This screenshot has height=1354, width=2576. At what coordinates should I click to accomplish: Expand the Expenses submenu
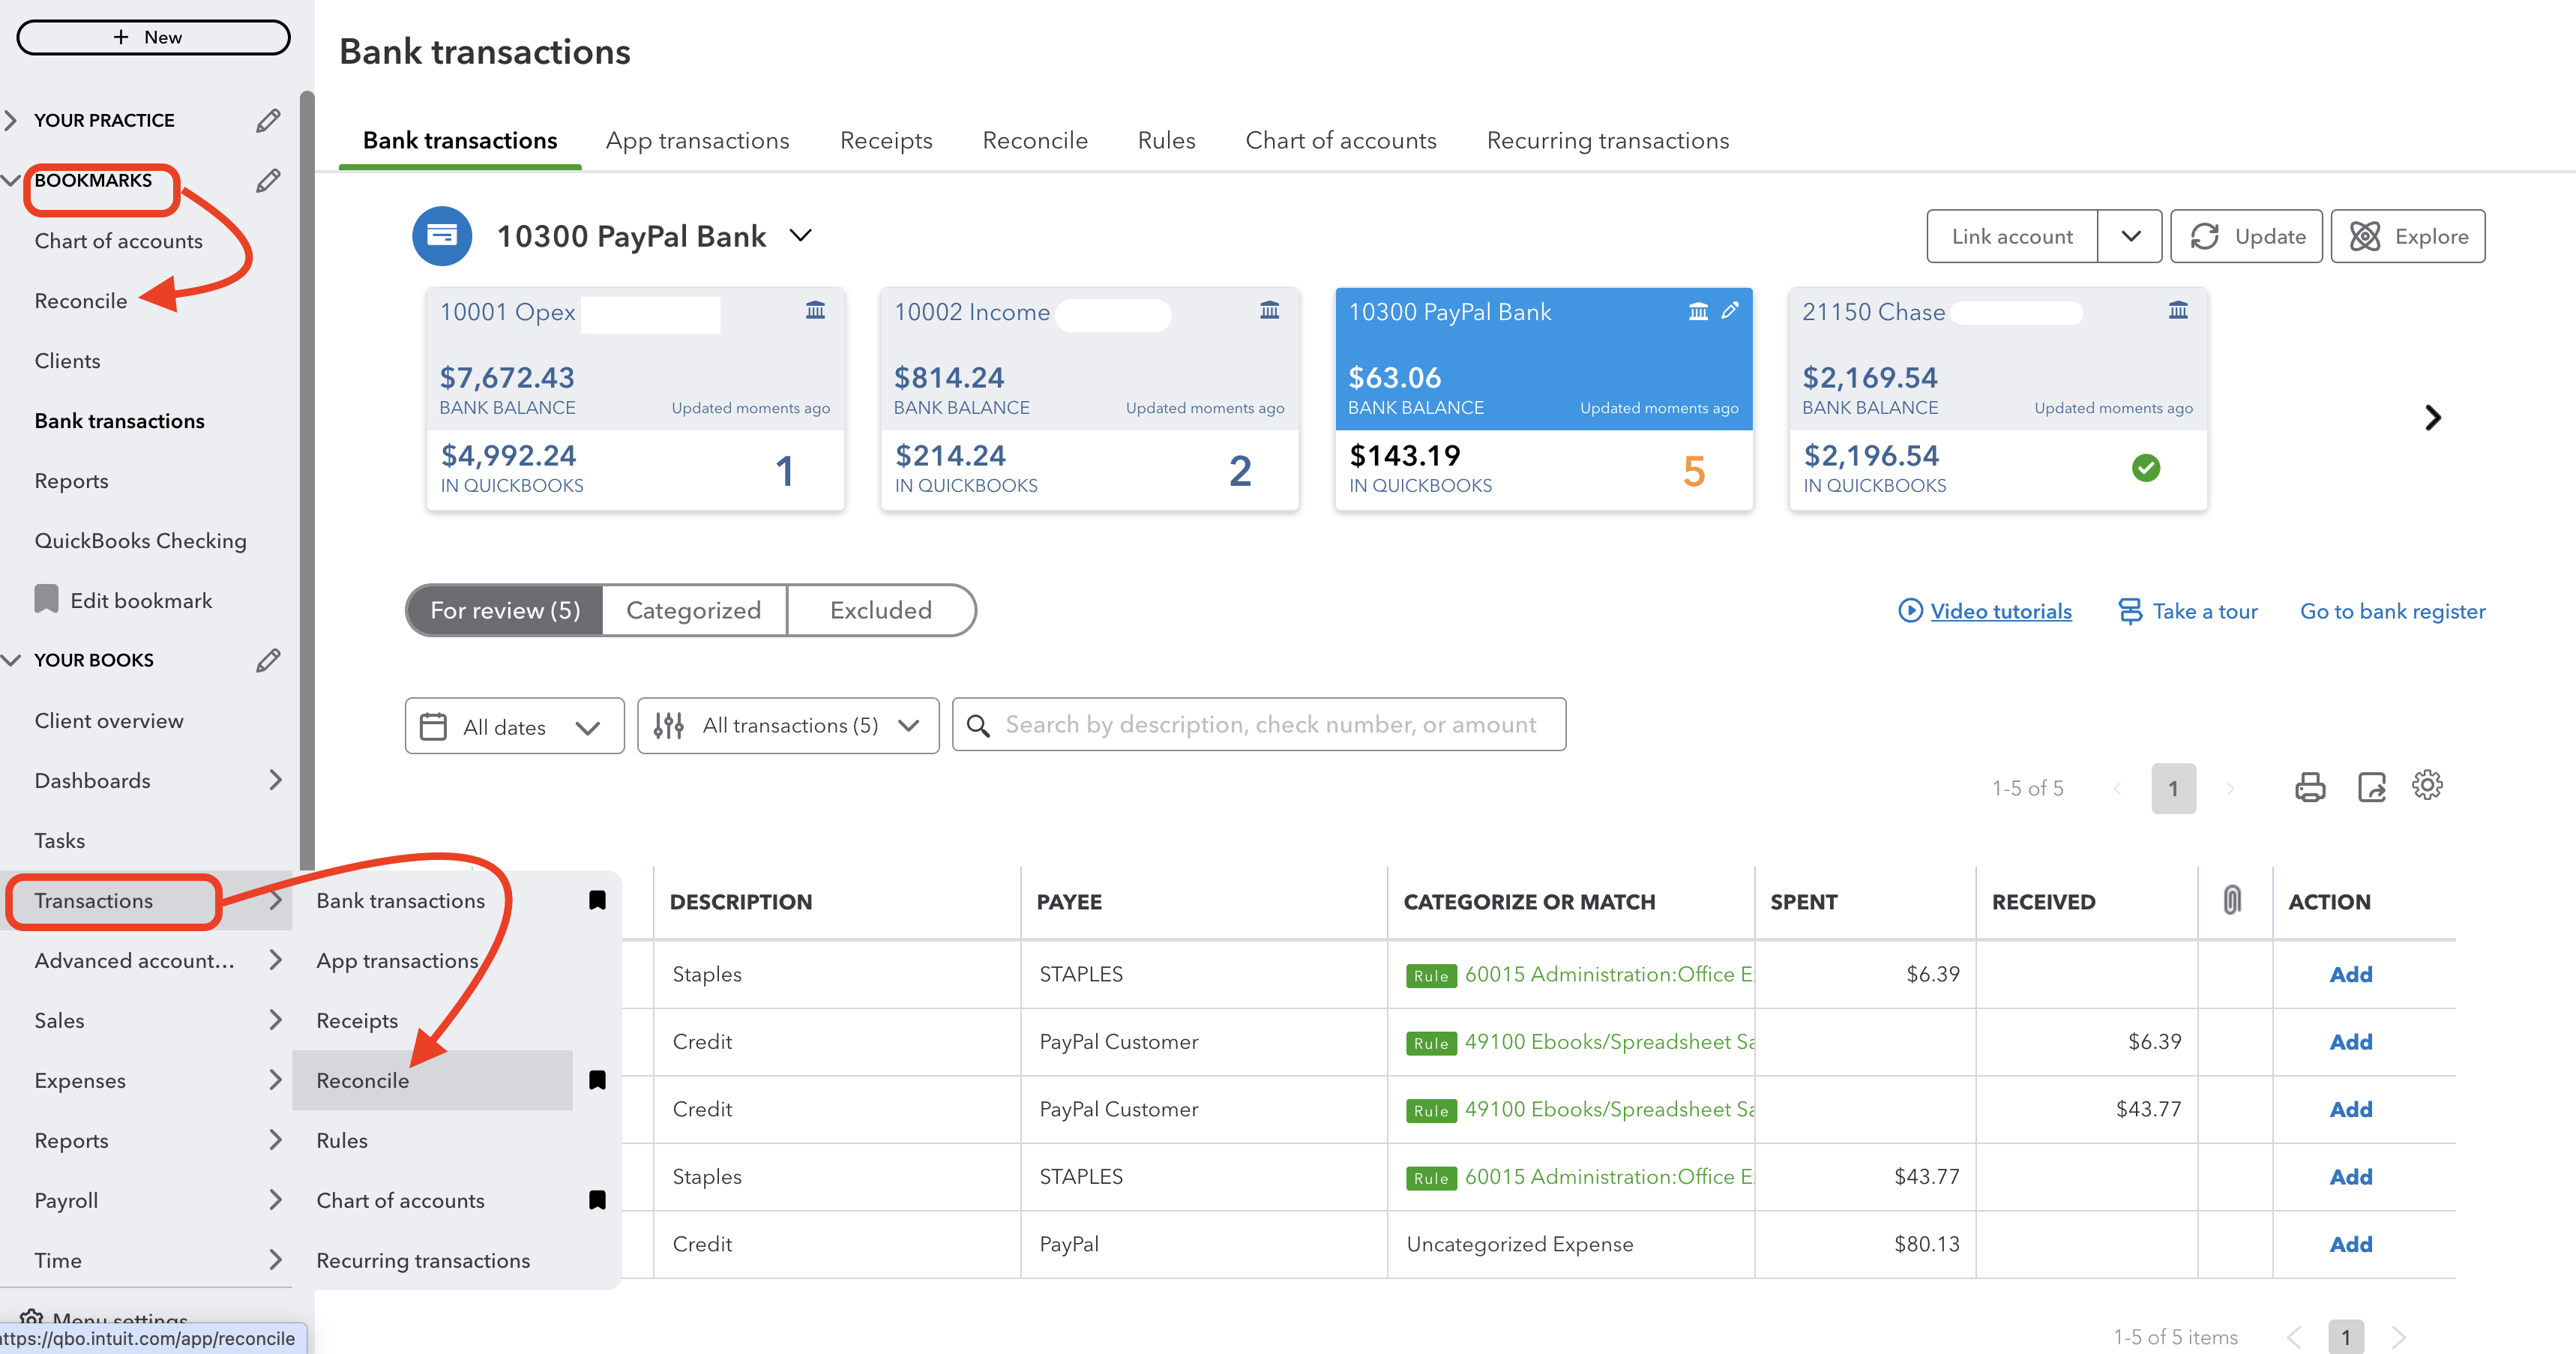[x=275, y=1080]
